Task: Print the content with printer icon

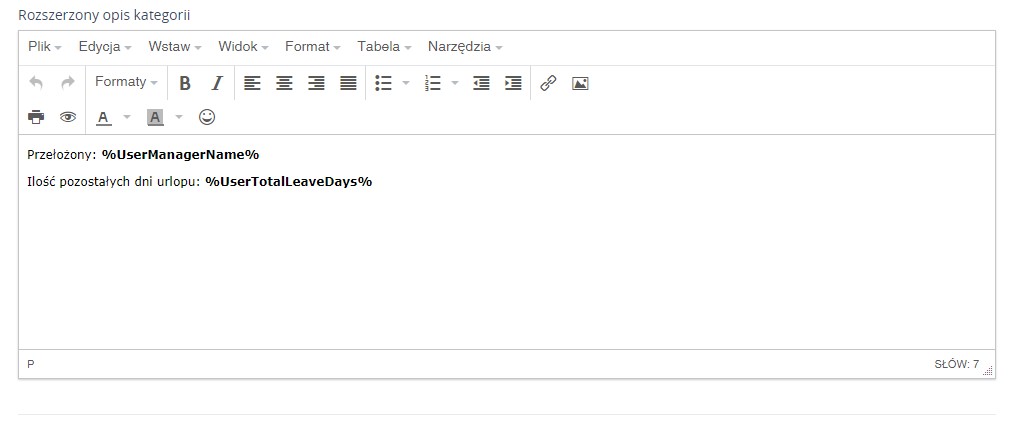Action: (36, 117)
